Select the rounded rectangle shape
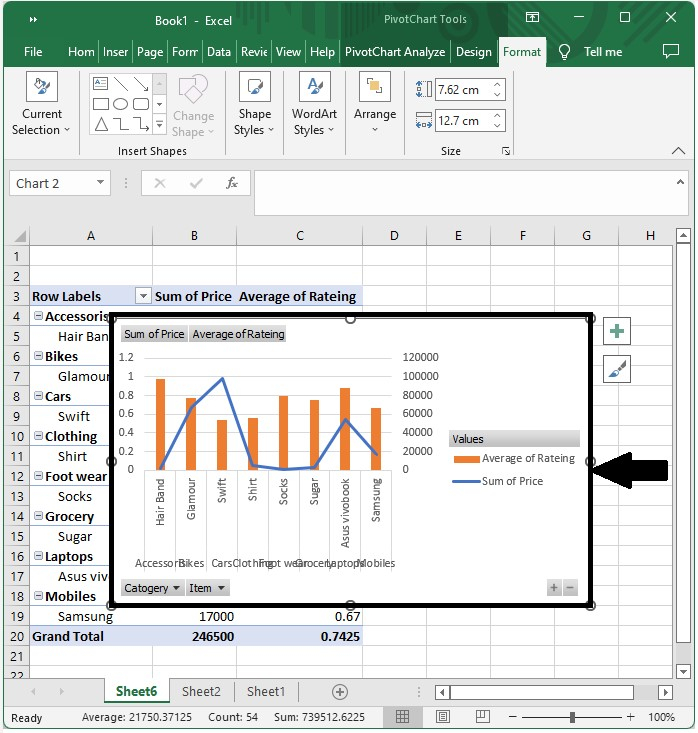The height and width of the screenshot is (733, 698). (141, 104)
